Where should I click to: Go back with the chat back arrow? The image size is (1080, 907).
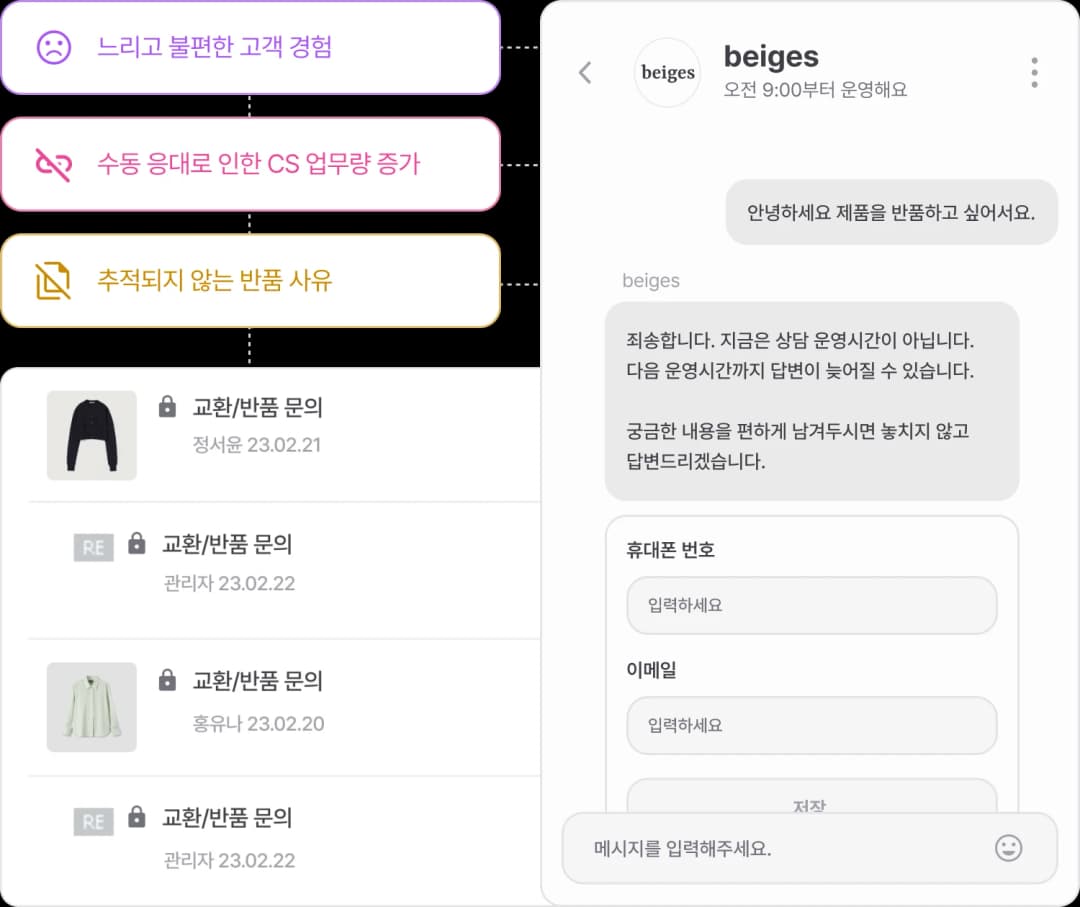[586, 72]
